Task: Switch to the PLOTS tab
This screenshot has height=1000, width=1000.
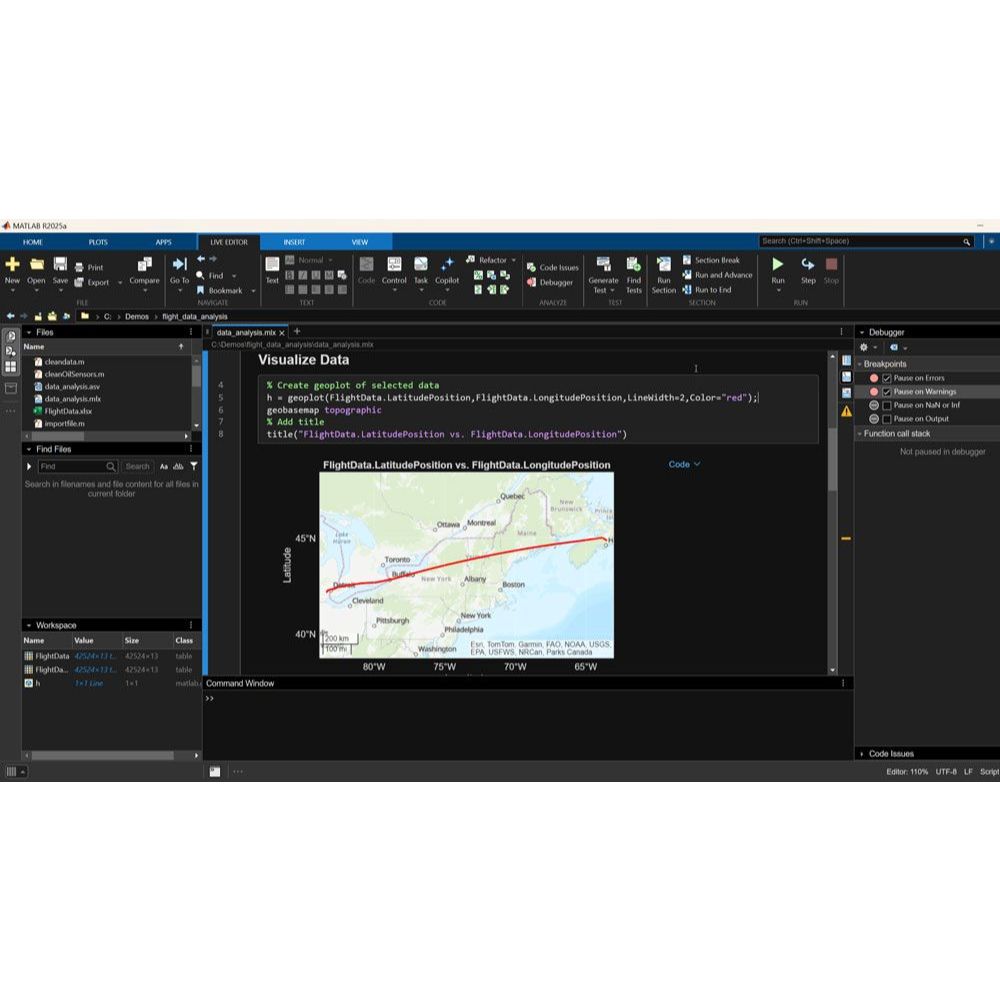Action: (98, 242)
